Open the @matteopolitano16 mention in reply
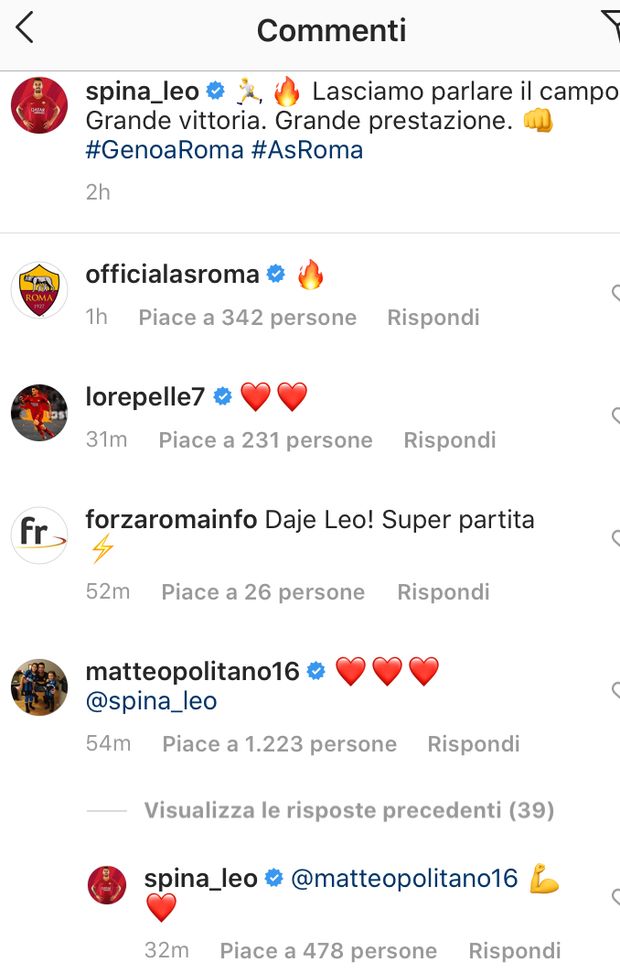 point(404,879)
